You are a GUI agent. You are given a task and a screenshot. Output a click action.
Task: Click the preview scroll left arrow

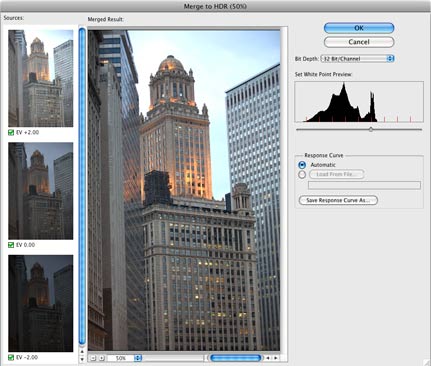[268, 358]
